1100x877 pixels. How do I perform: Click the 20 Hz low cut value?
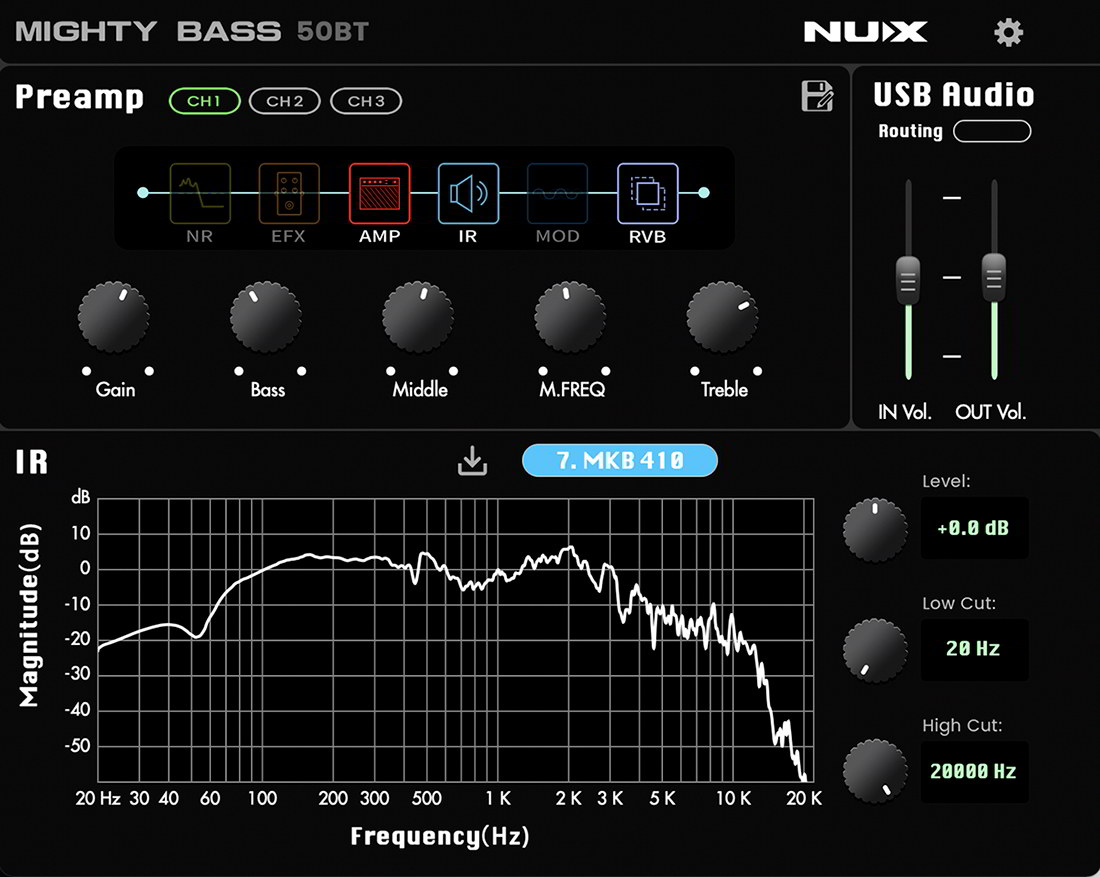click(x=974, y=650)
